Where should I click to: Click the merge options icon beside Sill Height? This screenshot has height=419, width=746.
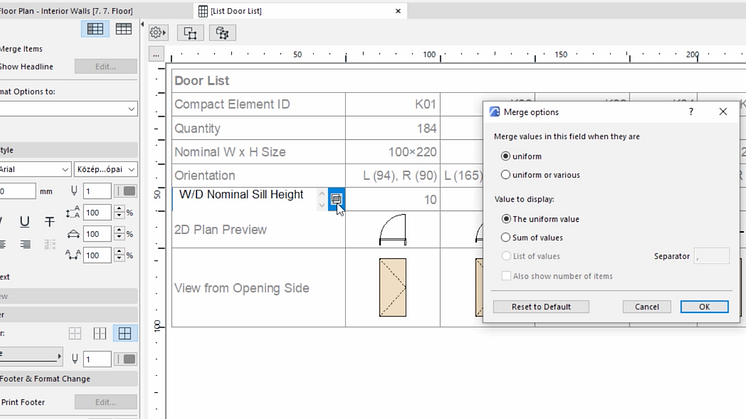(x=336, y=199)
